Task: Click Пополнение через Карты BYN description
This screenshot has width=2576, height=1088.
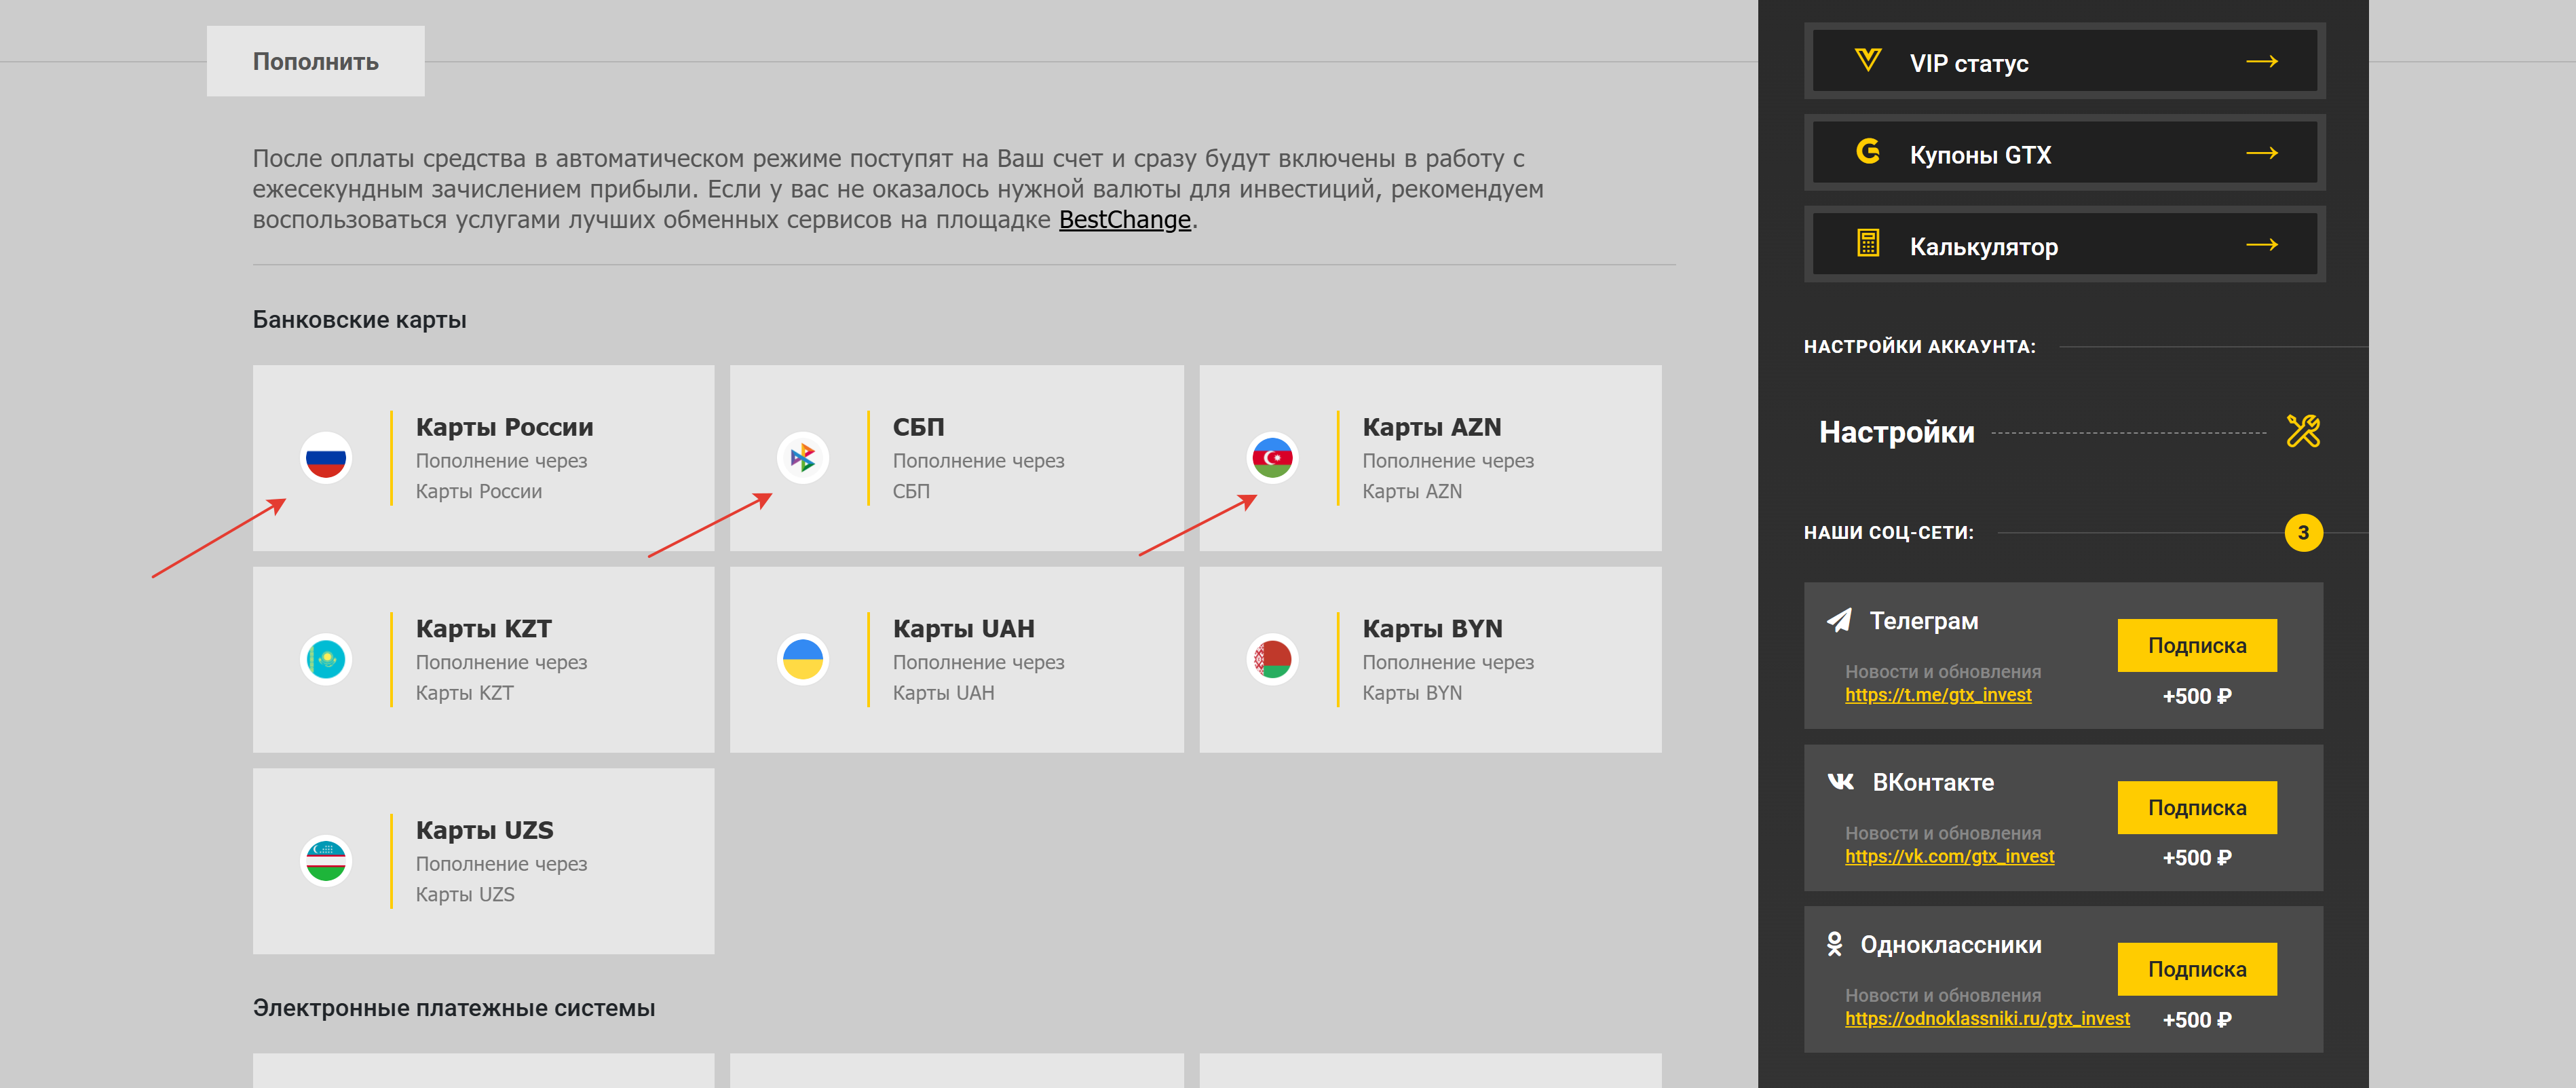Action: tap(1448, 678)
